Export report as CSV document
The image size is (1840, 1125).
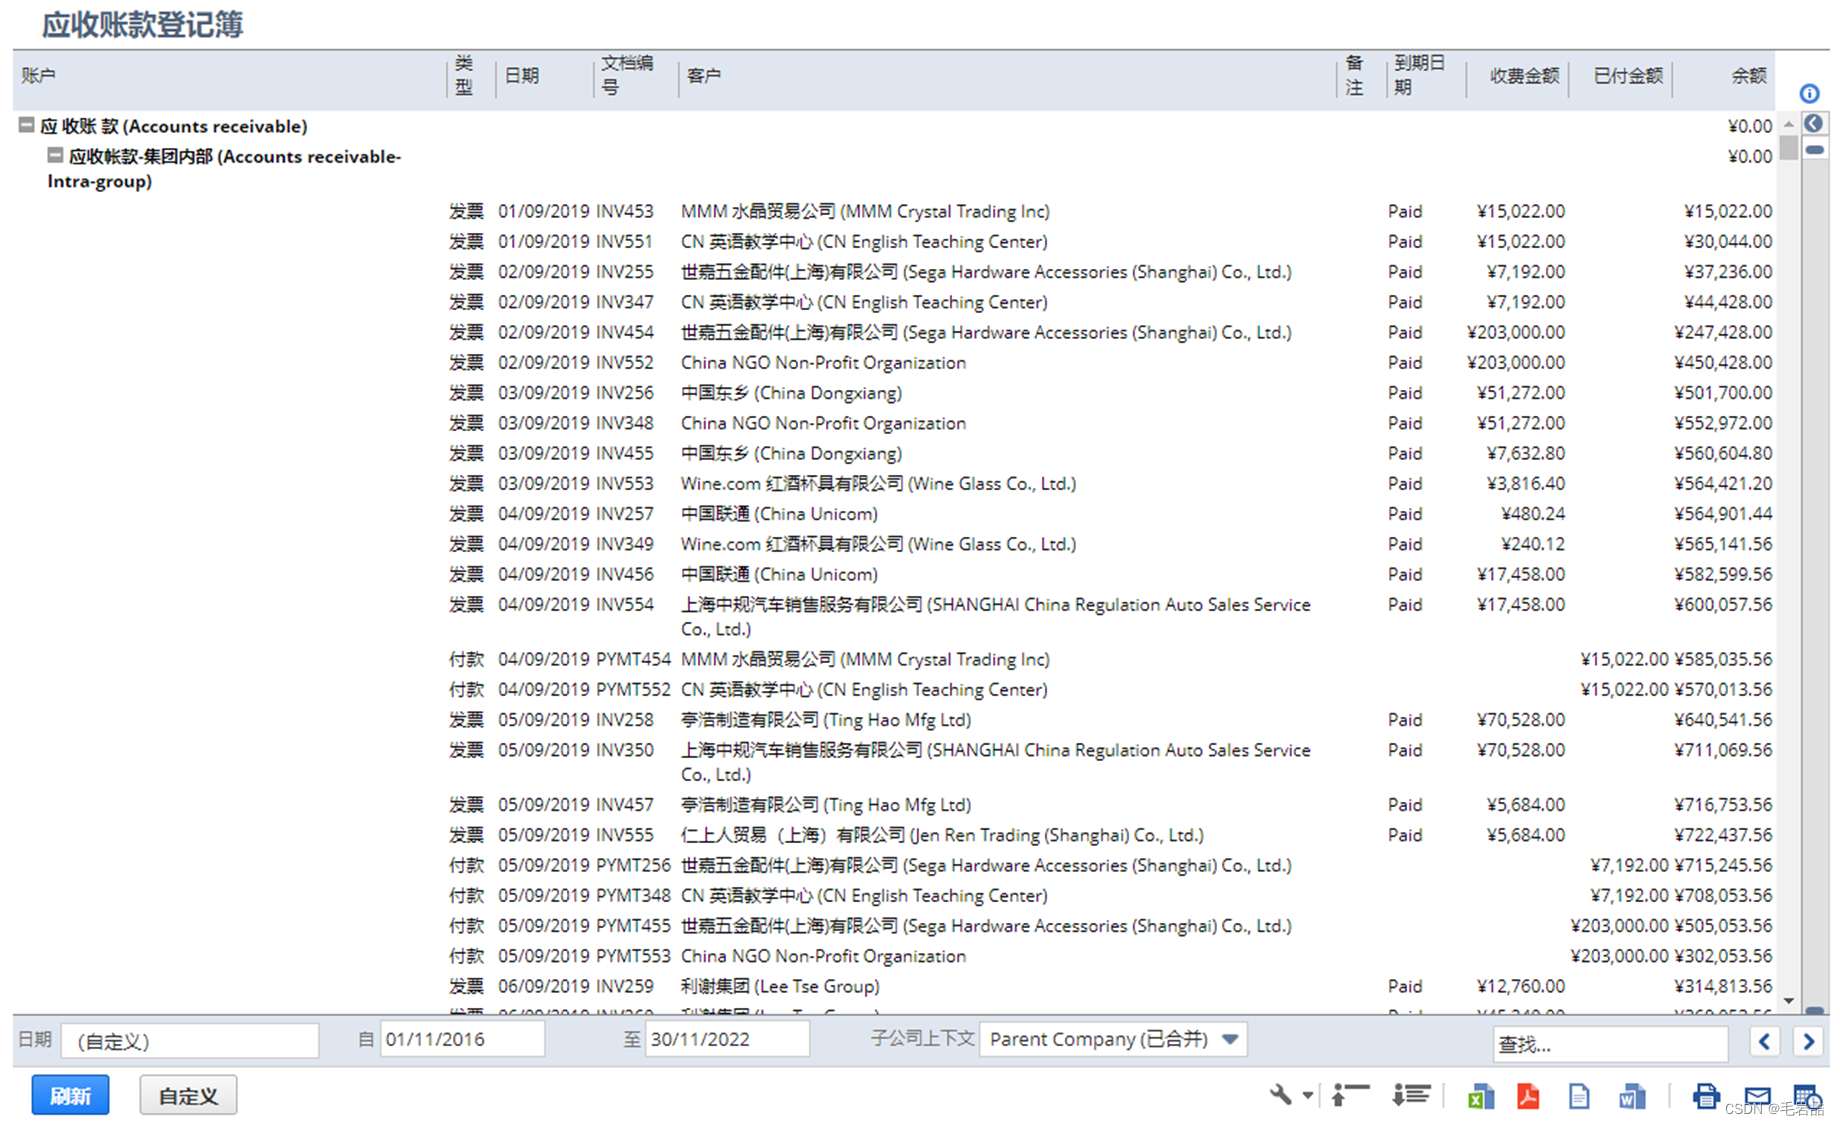[1579, 1096]
